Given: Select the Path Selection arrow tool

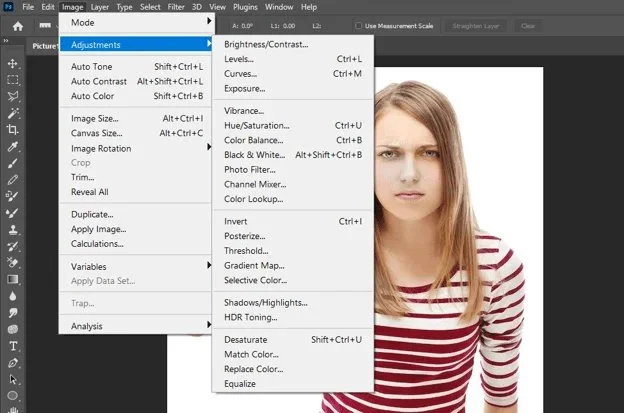Looking at the screenshot, I should coord(13,379).
